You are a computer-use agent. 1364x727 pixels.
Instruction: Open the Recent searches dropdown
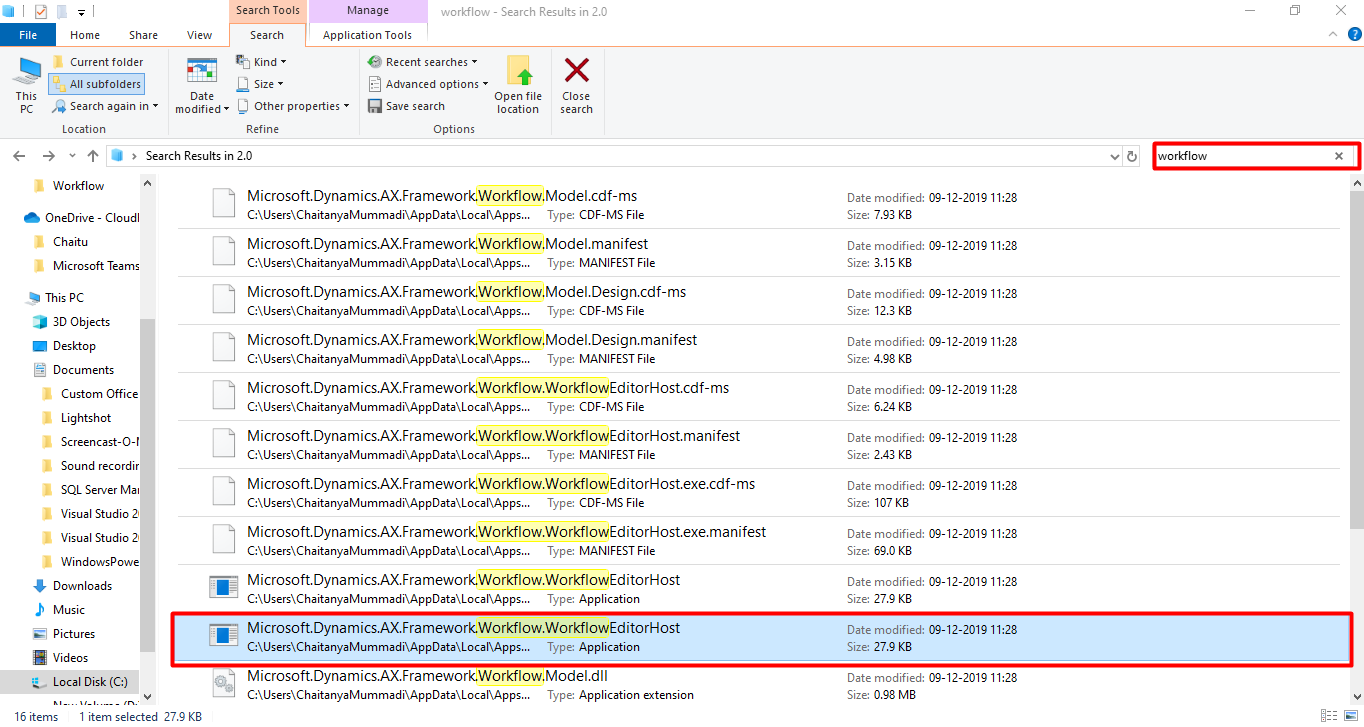click(x=423, y=62)
